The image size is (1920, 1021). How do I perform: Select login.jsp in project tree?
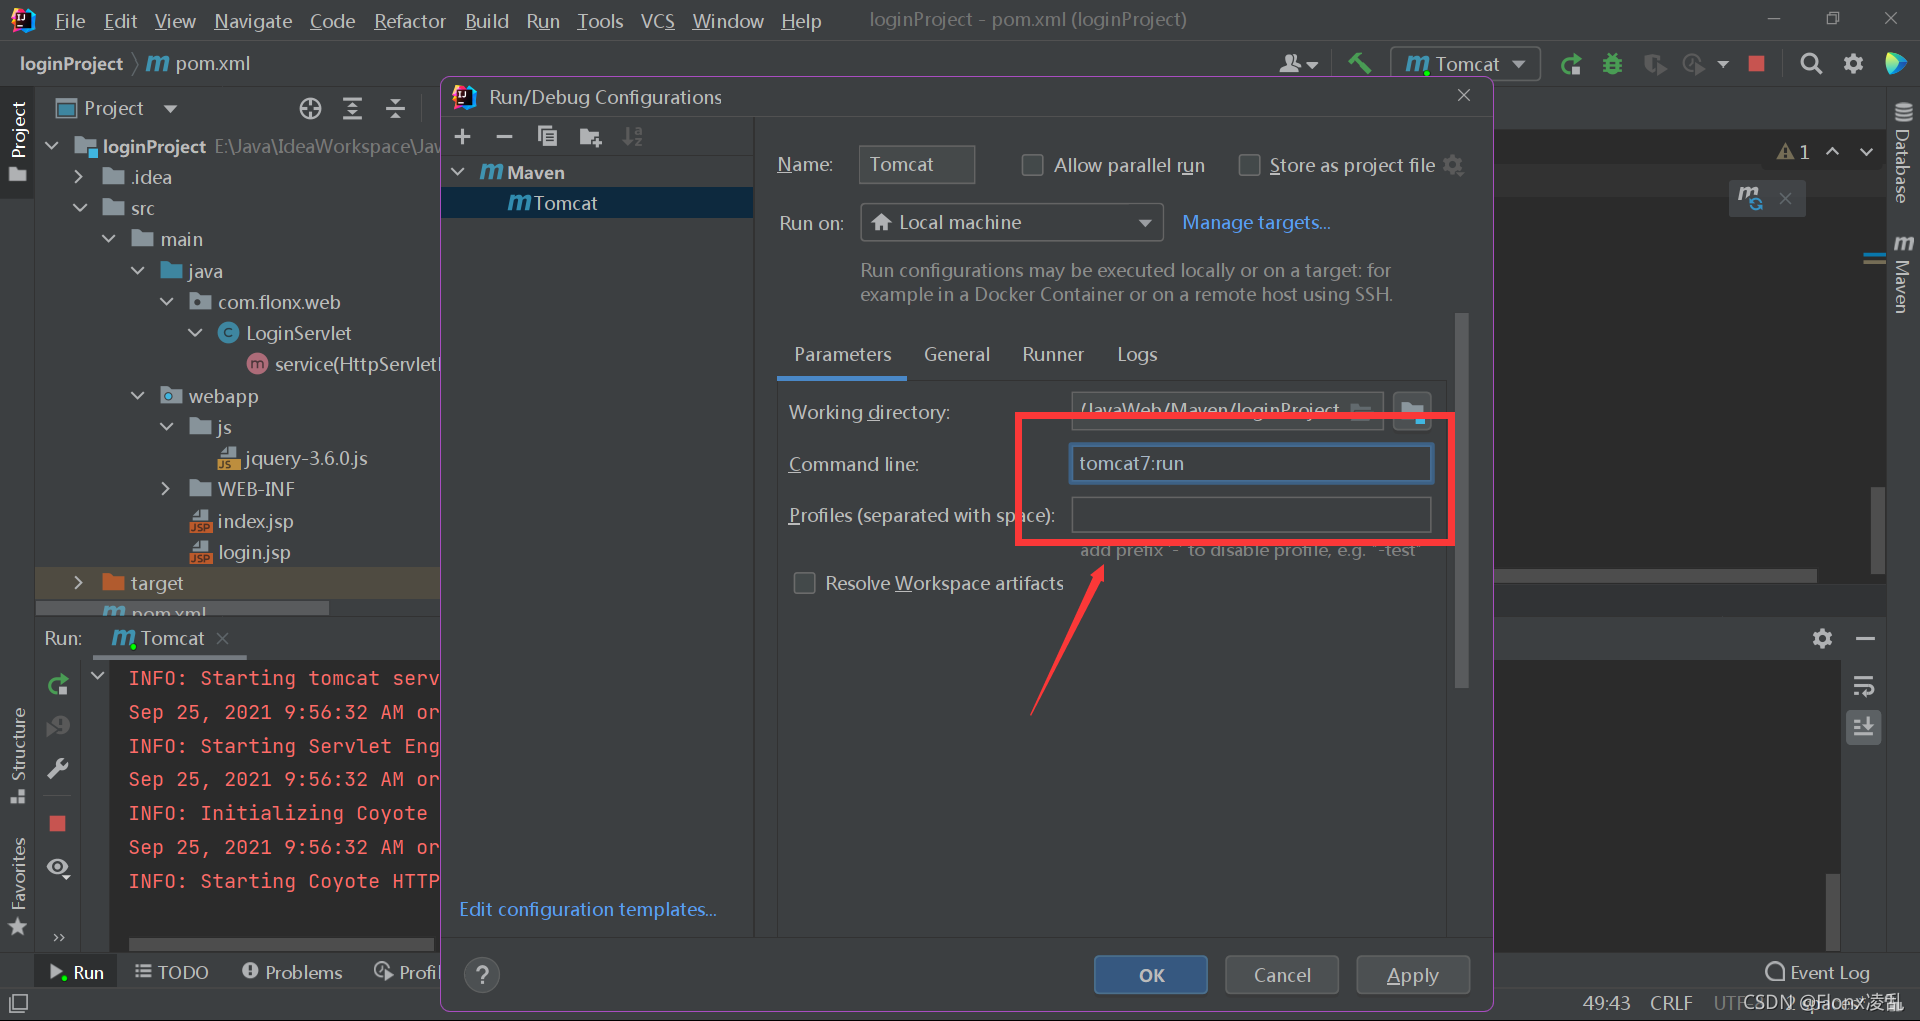pos(254,552)
